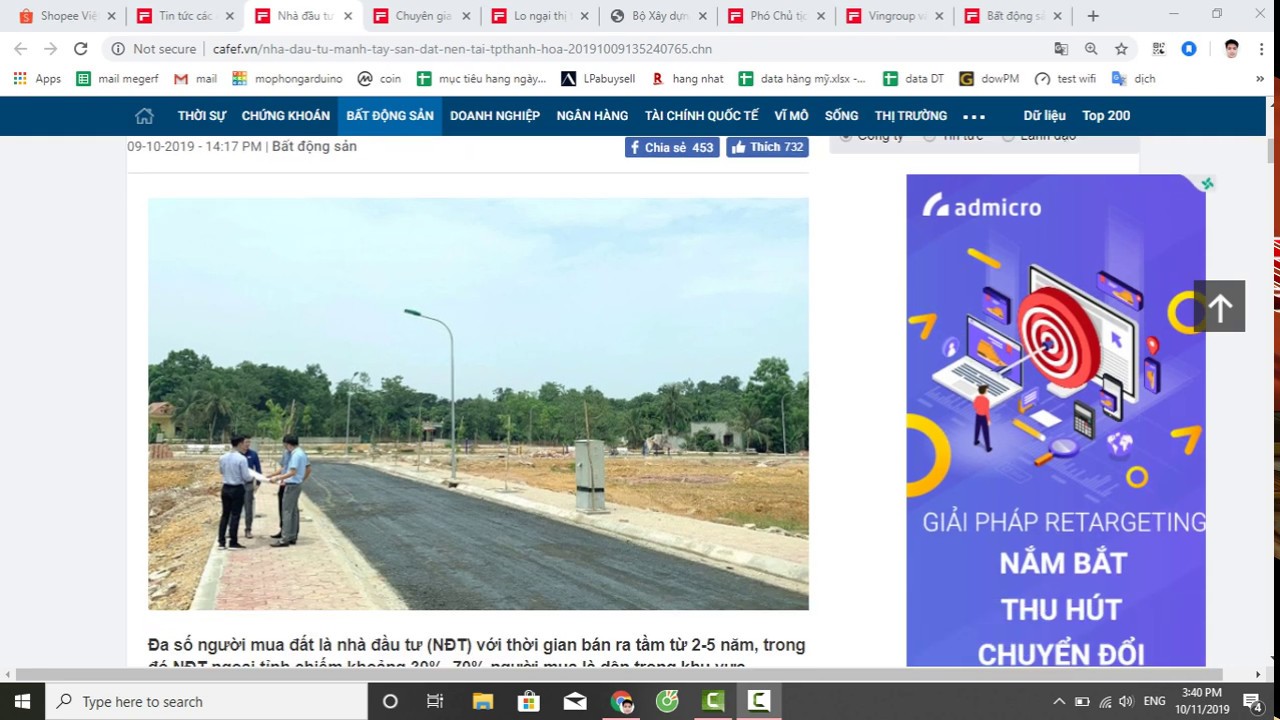Open Chrome three-dot menu
This screenshot has width=1280, height=720.
1262,49
